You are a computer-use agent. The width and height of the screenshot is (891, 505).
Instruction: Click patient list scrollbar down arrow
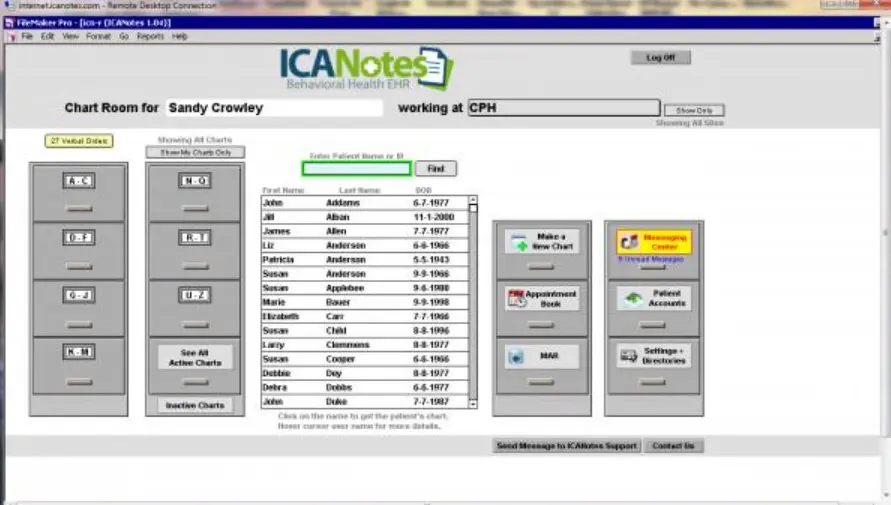[x=473, y=404]
